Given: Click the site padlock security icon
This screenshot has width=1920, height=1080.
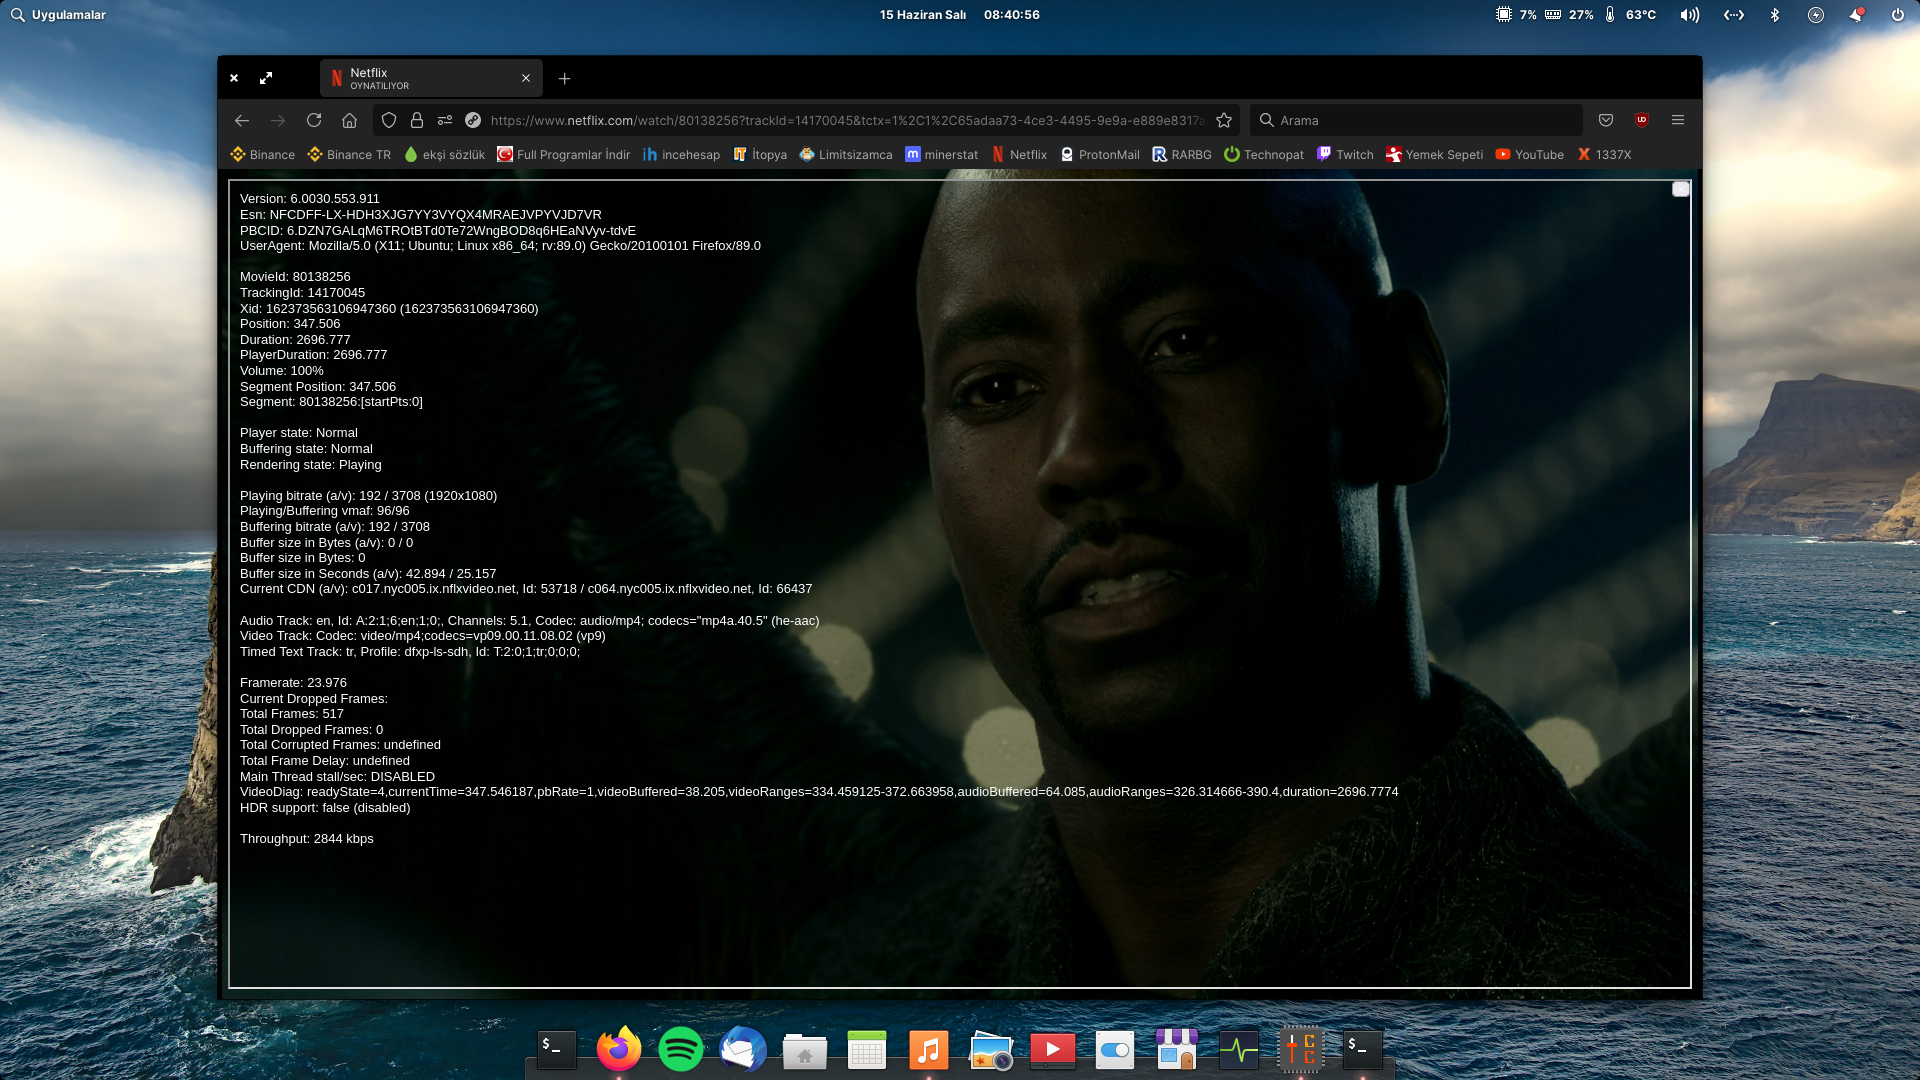Looking at the screenshot, I should pyautogui.click(x=417, y=120).
